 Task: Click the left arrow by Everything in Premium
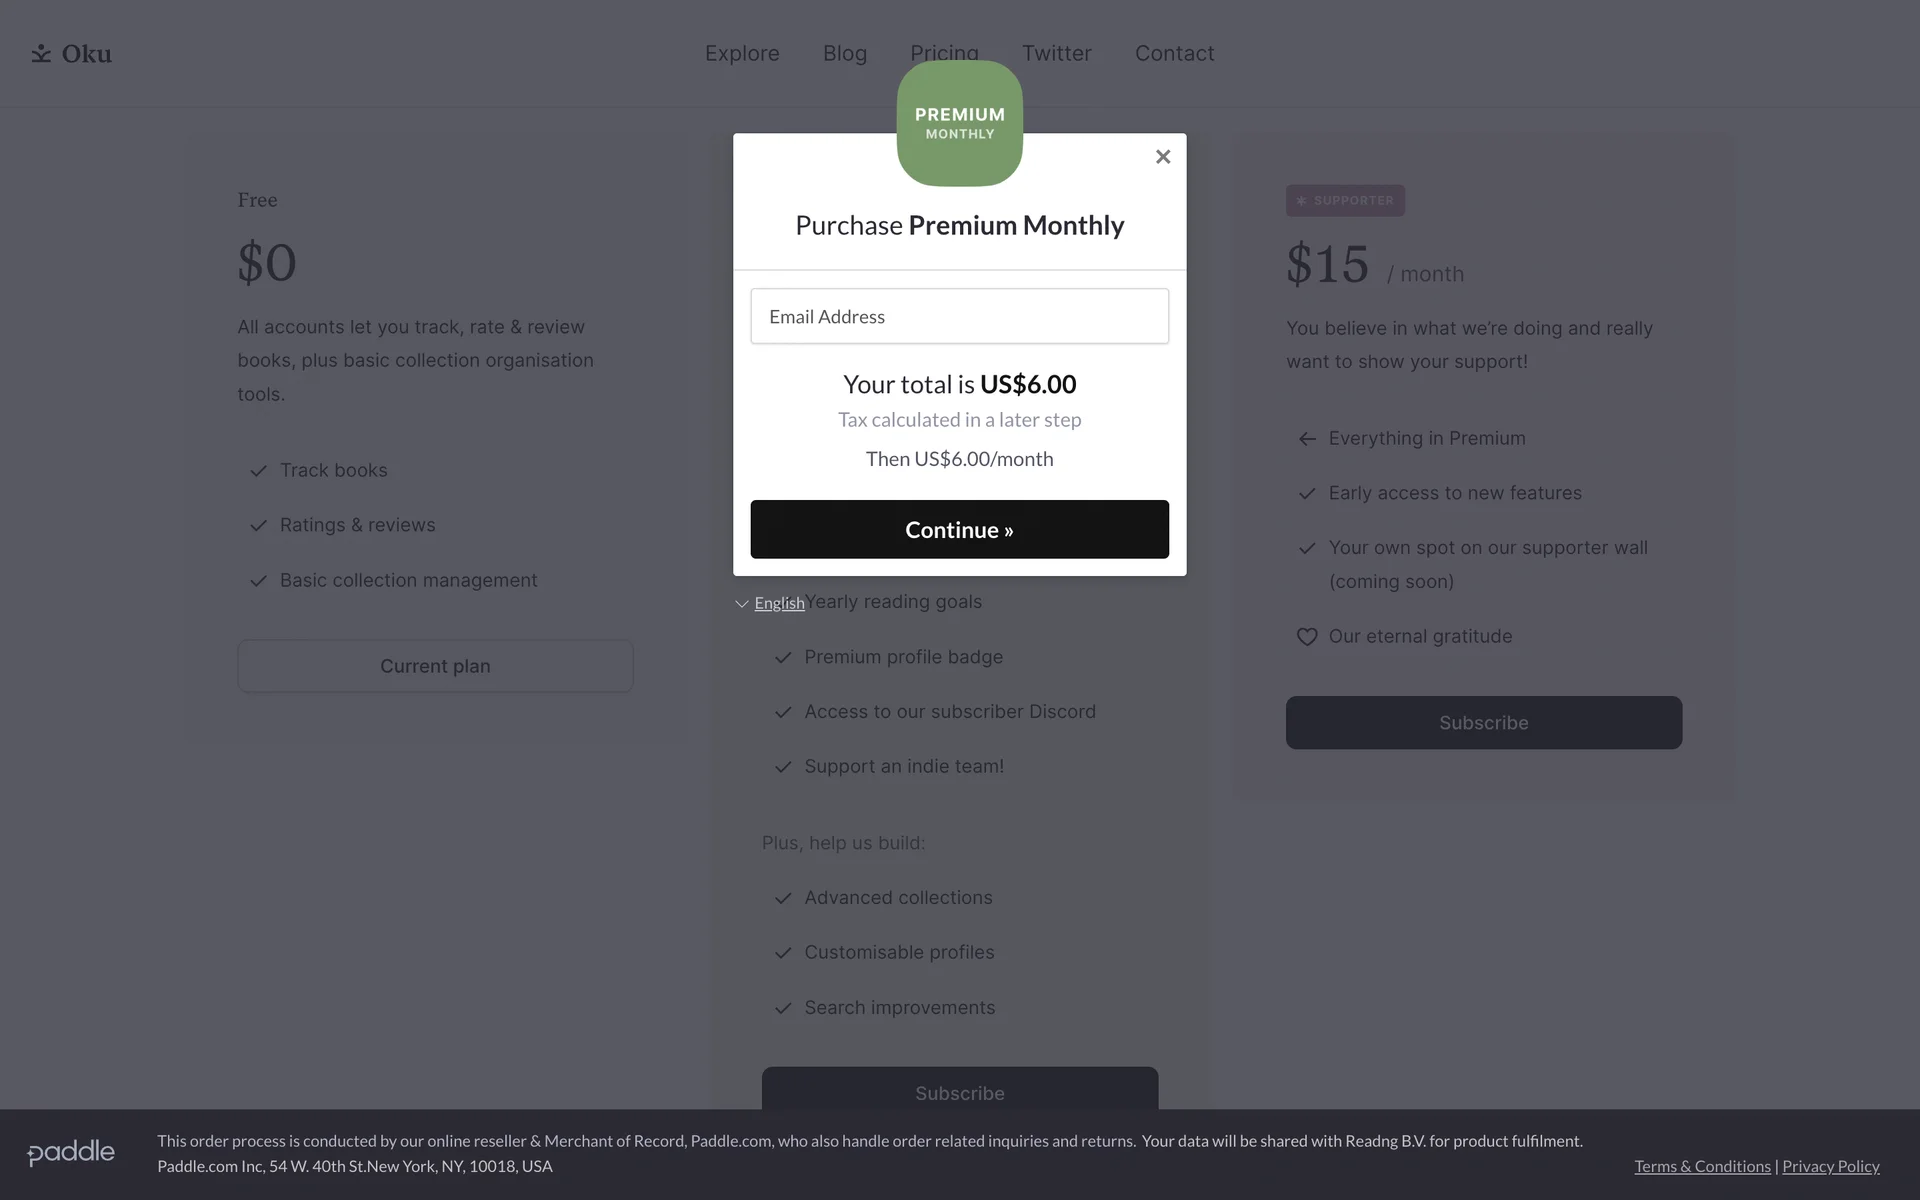pyautogui.click(x=1306, y=439)
